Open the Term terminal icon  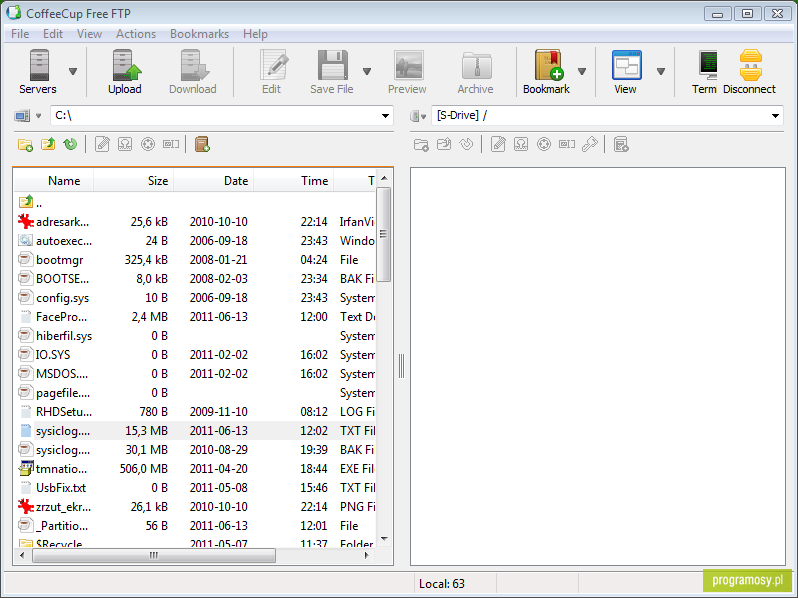(708, 65)
